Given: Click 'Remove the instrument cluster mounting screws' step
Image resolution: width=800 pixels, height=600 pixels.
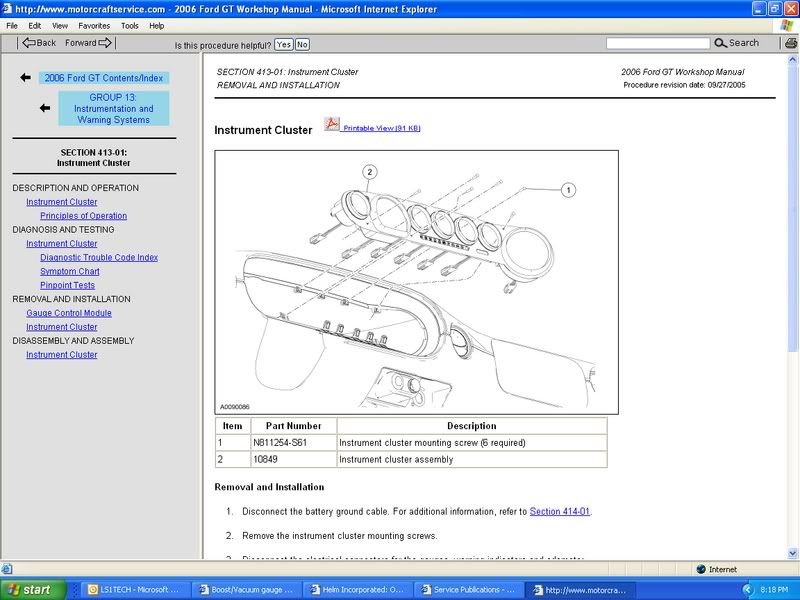Looking at the screenshot, I should [340, 536].
